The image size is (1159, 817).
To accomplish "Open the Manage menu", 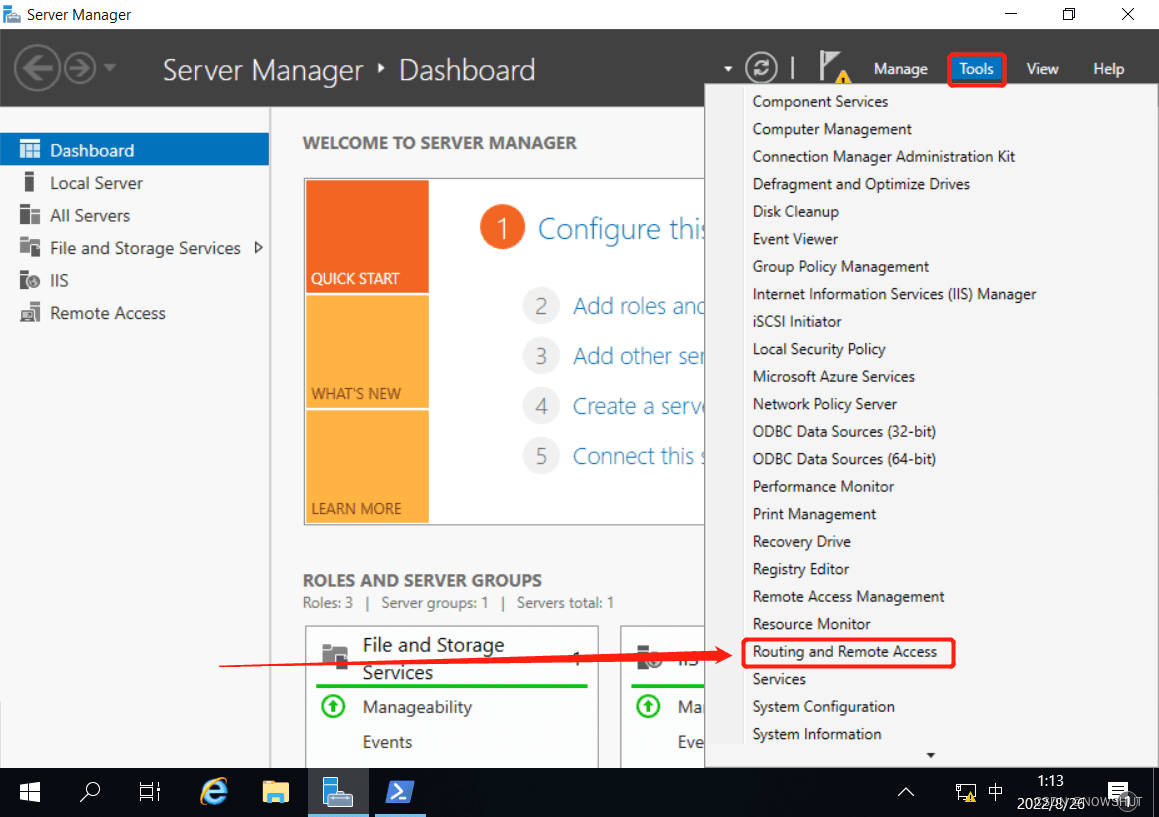I will pos(900,69).
